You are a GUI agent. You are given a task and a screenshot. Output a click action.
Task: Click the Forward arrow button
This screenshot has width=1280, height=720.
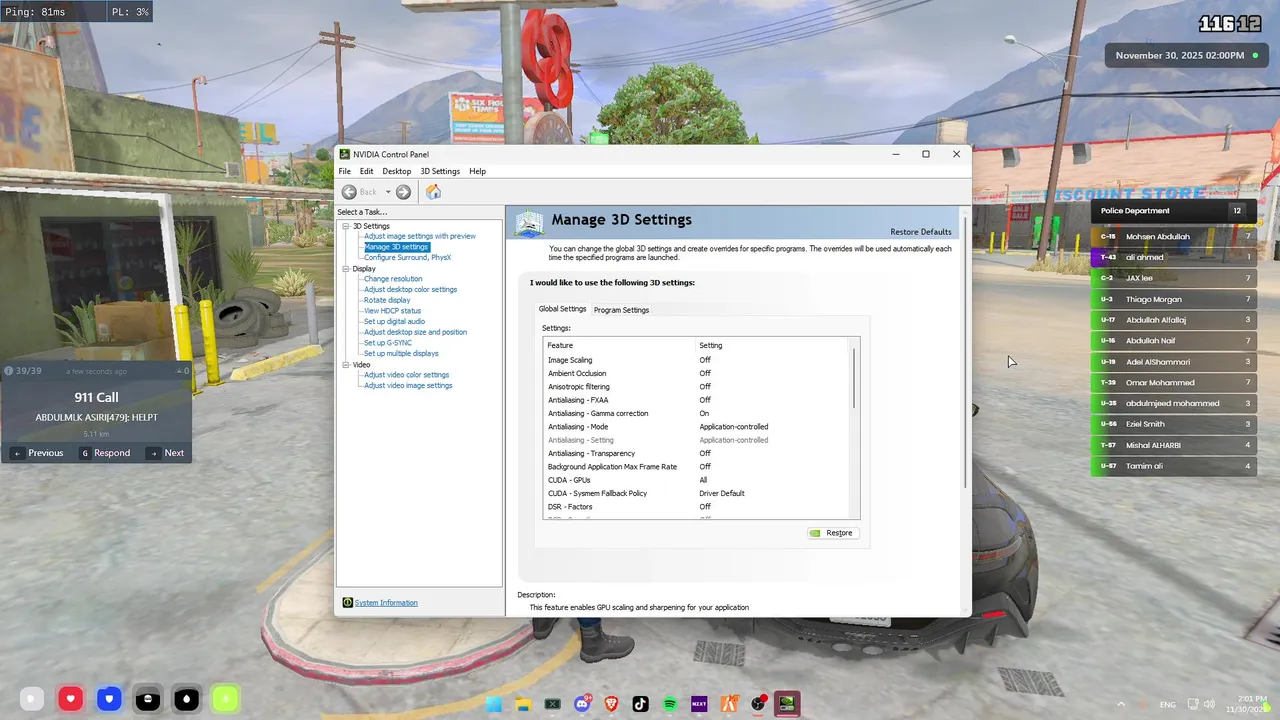[403, 192]
